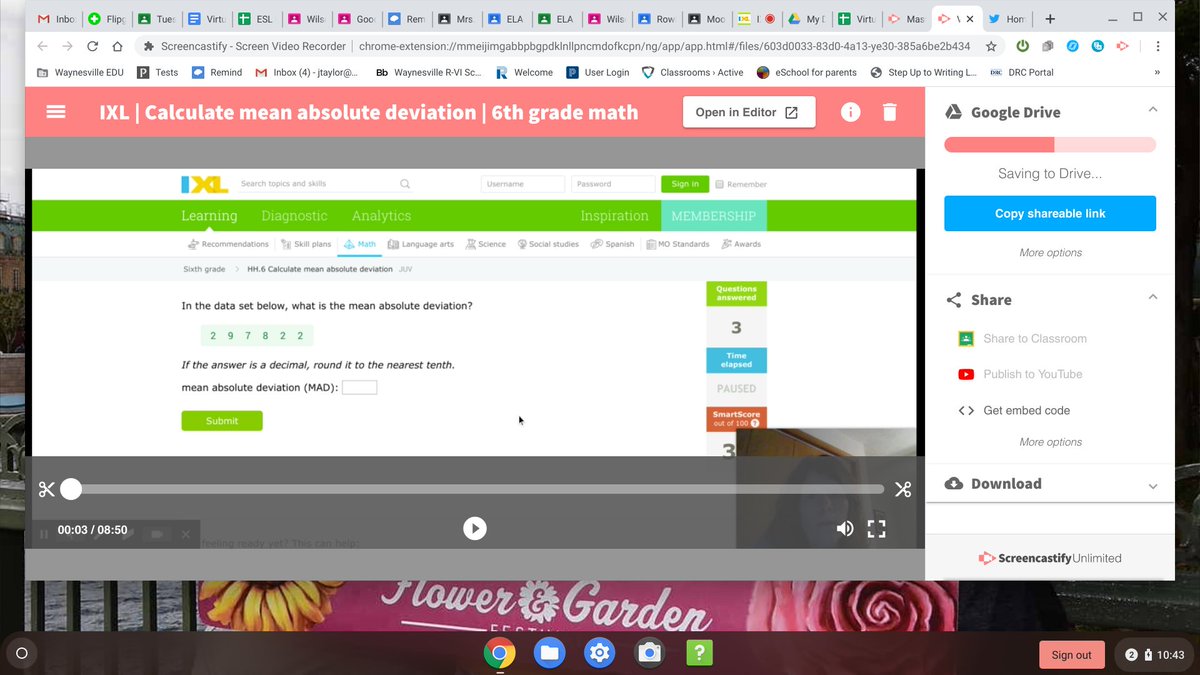Switch to the Inbox Gmail tab
This screenshot has height=675, width=1200.
pyautogui.click(x=56, y=19)
